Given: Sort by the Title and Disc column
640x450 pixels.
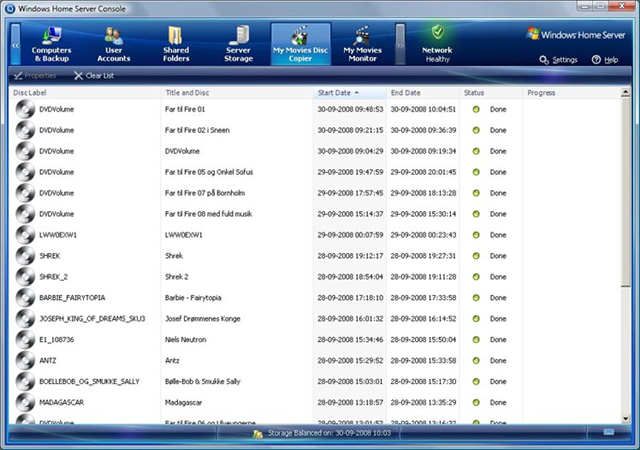Looking at the screenshot, I should pos(237,93).
